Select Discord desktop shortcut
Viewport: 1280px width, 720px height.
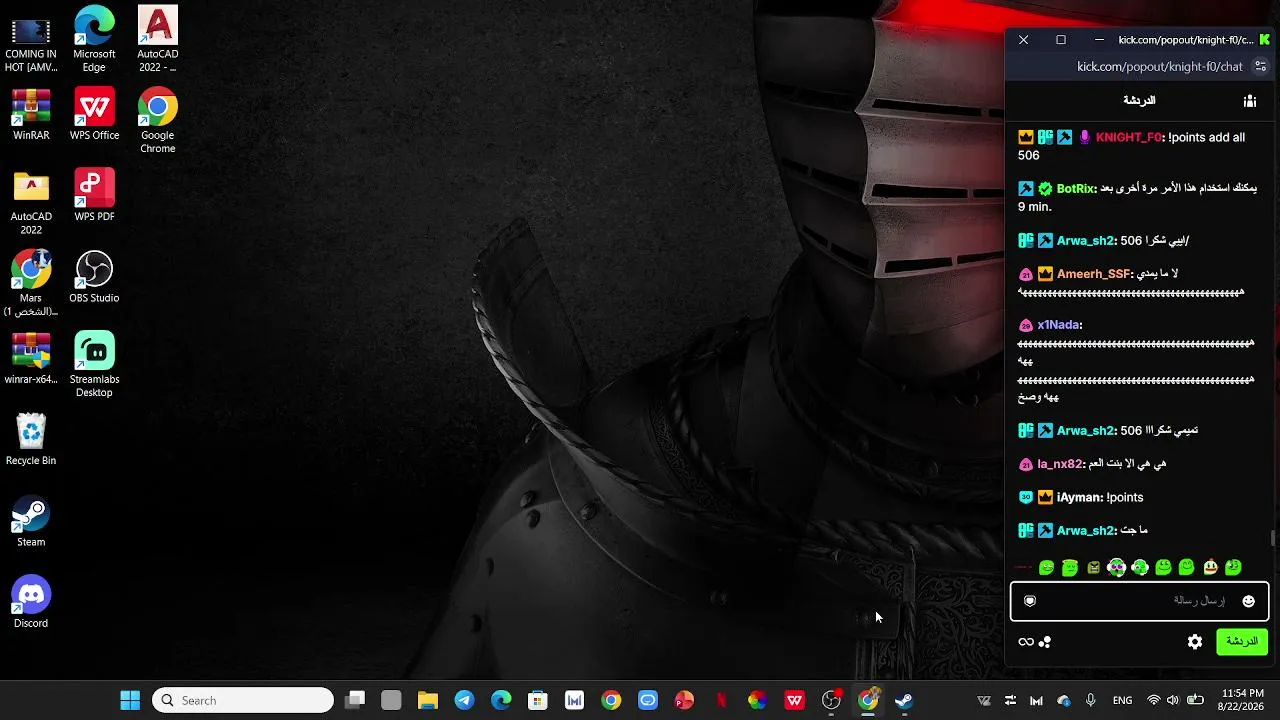[31, 603]
